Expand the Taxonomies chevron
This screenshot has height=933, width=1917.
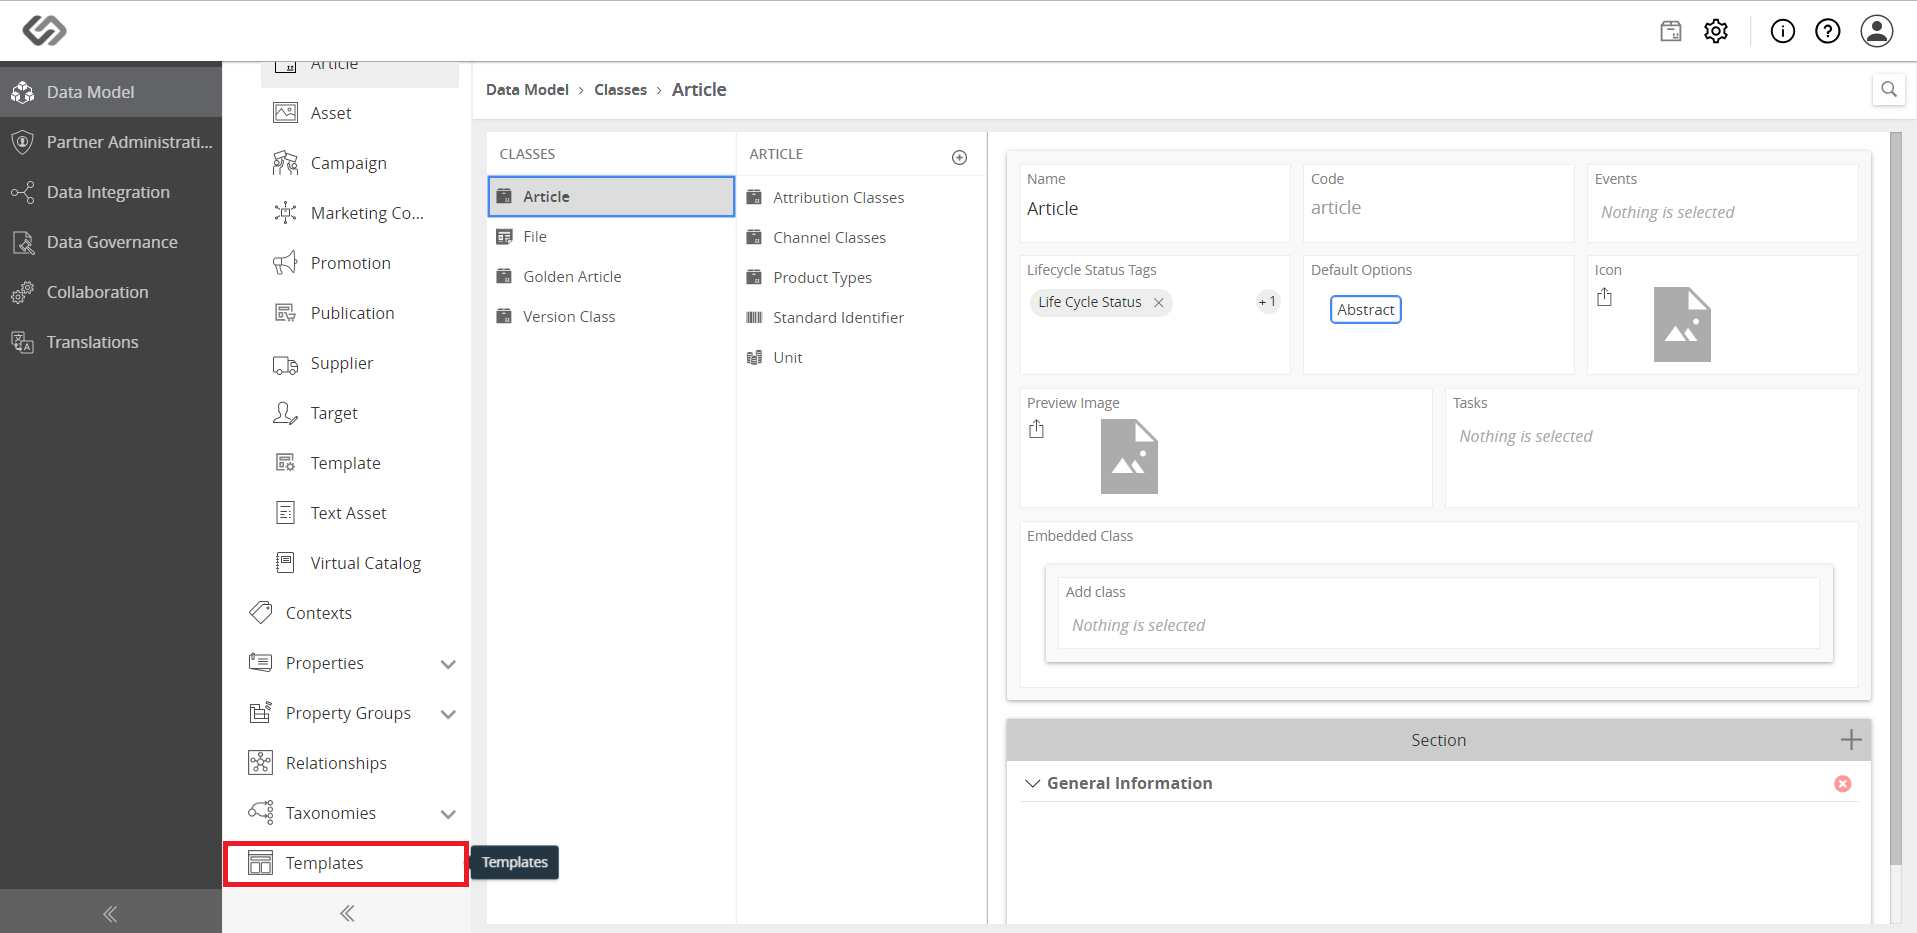coord(448,814)
